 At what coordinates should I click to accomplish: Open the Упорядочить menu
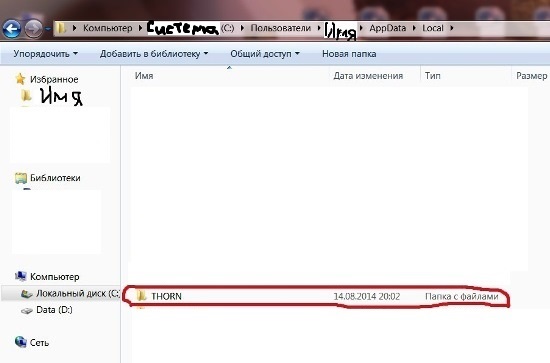46,54
